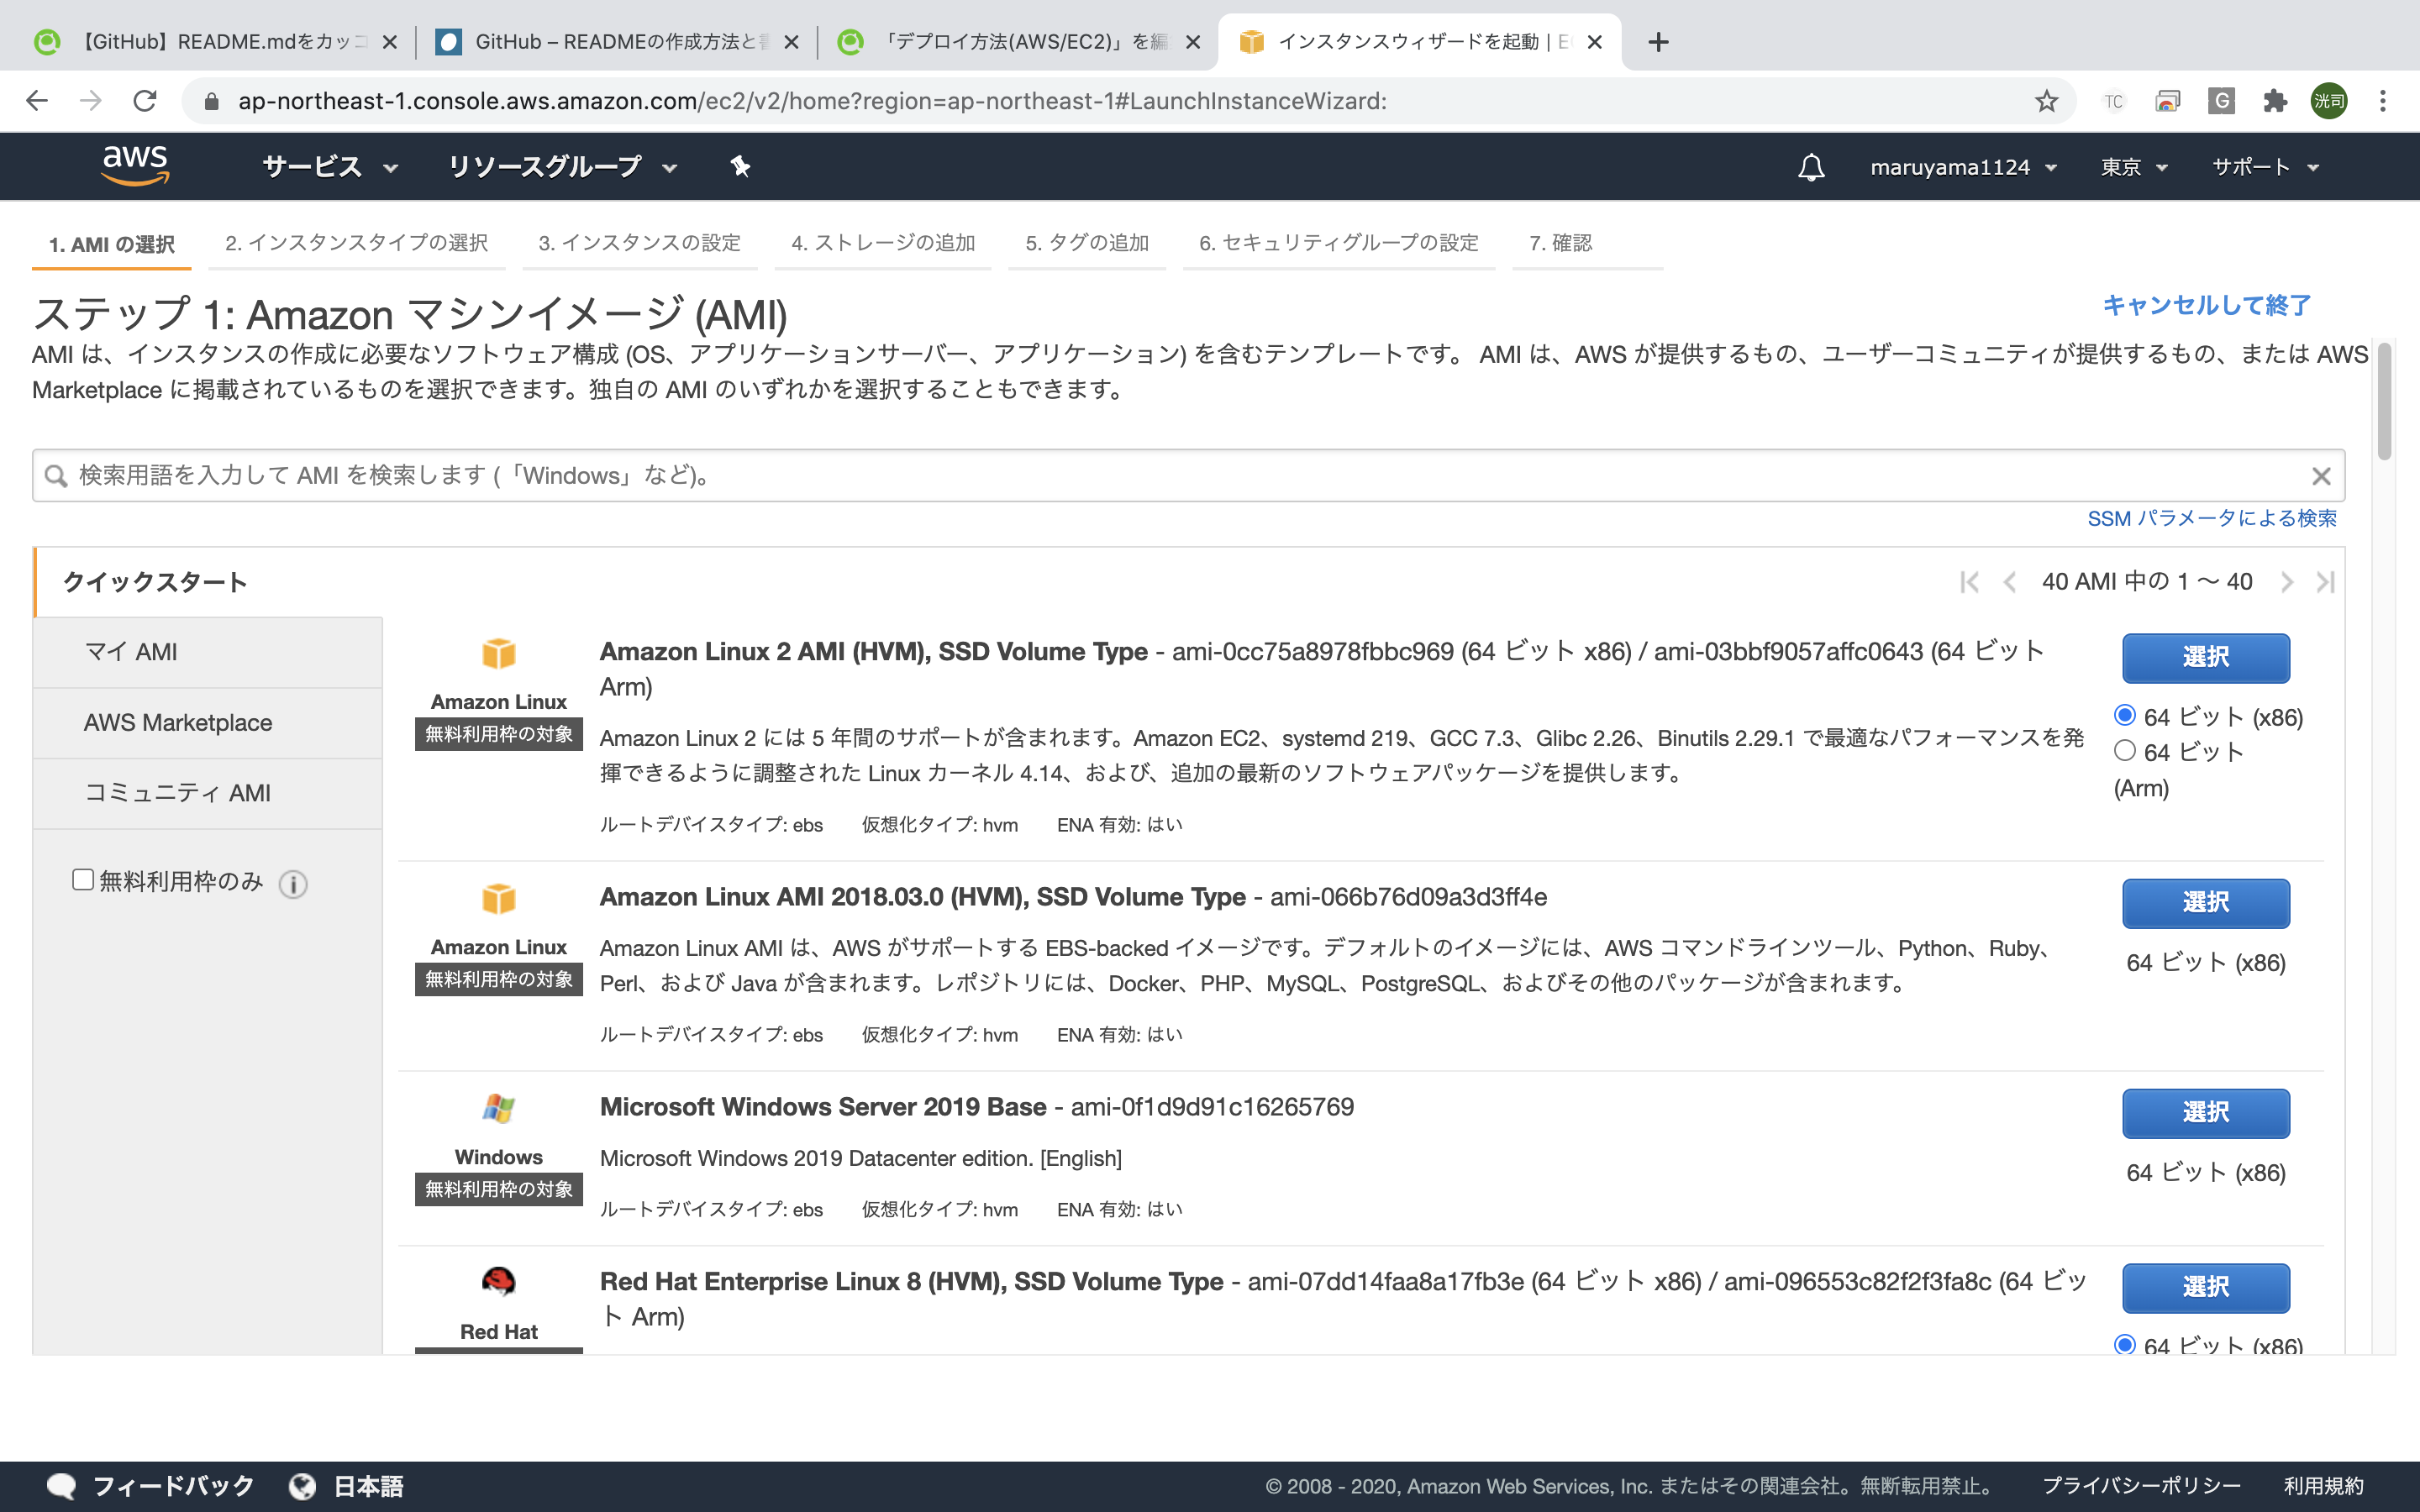Viewport: 2420px width, 1512px height.
Task: Open the Chrome extensions puzzle icon
Action: 2275,101
